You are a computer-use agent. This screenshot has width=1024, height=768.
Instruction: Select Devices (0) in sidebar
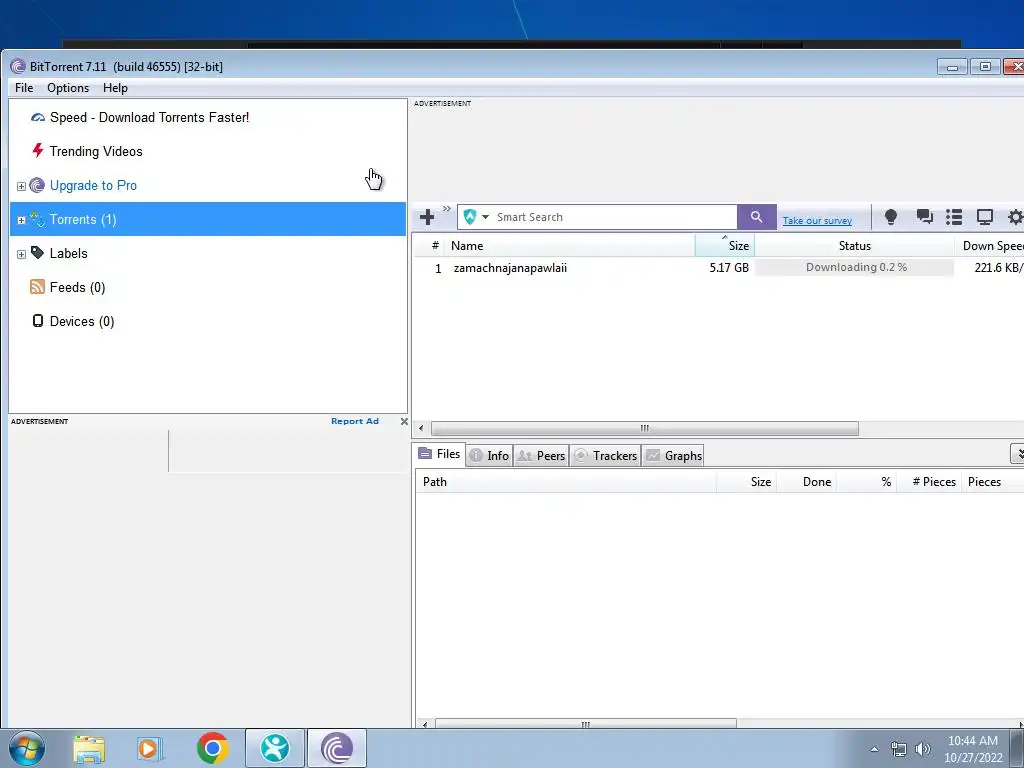click(82, 321)
